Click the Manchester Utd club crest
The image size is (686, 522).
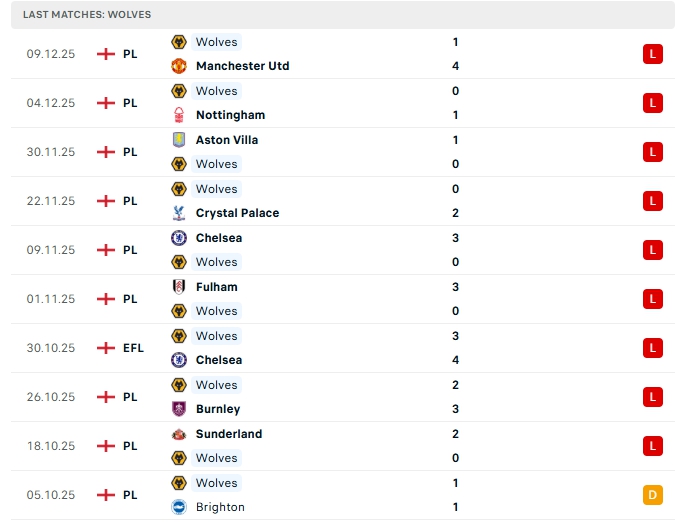(x=179, y=66)
